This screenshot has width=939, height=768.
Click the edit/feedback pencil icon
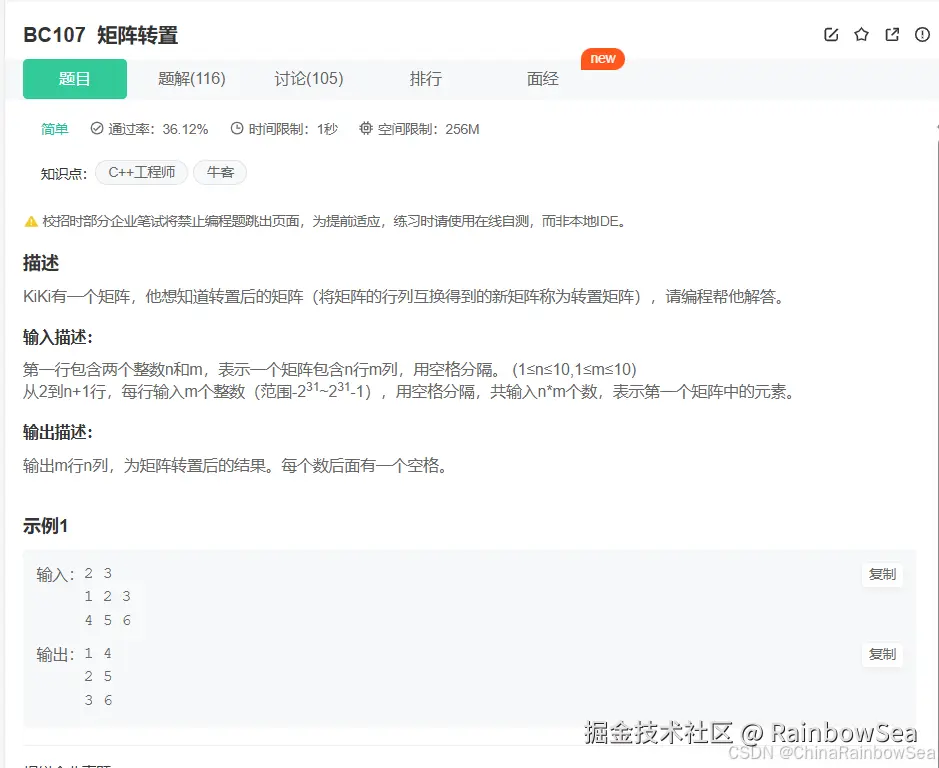(x=830, y=34)
